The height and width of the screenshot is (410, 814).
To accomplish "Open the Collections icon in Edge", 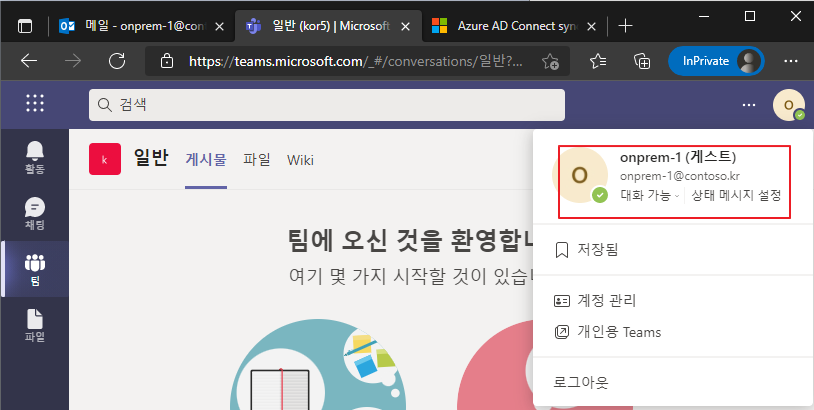I will 642,61.
